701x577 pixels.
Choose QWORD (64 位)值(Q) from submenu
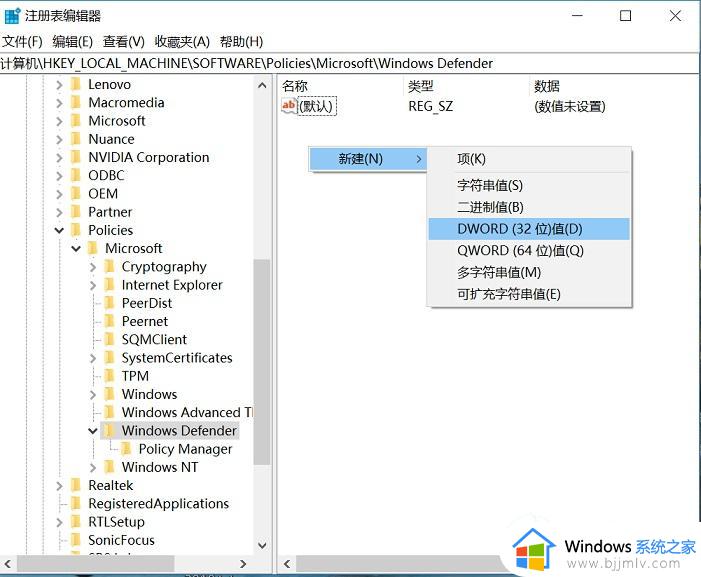(x=529, y=251)
